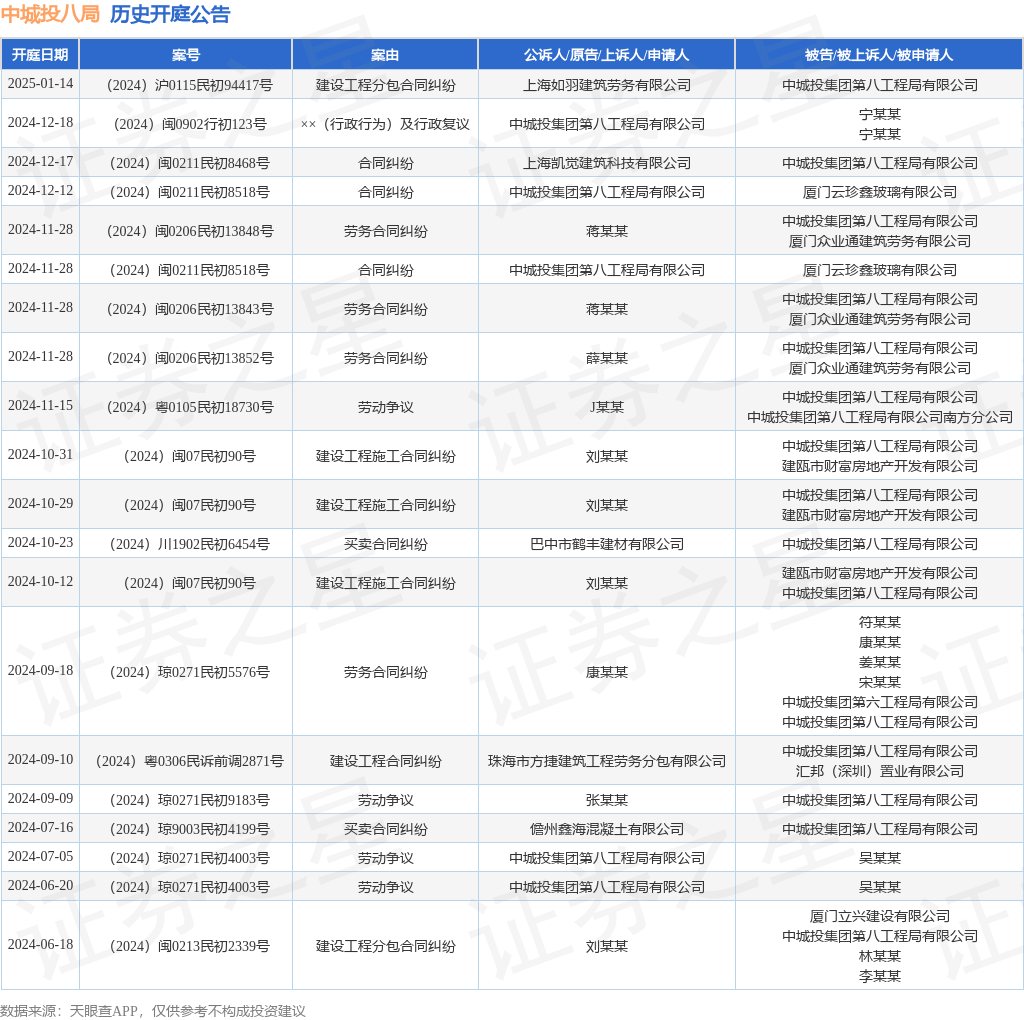
Task: Click plaintiff 上海如羽建筑劳务有限公司
Action: (607, 86)
